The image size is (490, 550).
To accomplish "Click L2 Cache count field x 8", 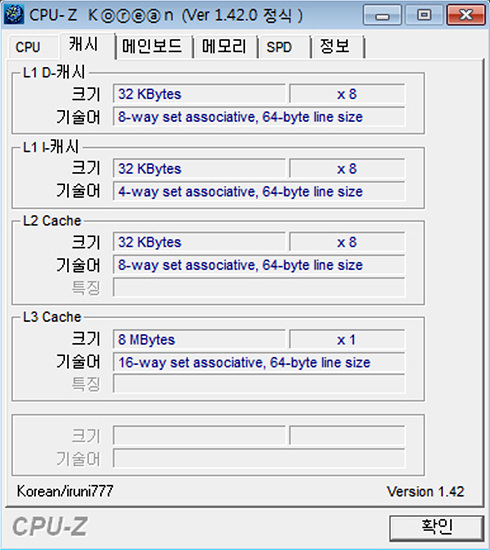I will (347, 242).
